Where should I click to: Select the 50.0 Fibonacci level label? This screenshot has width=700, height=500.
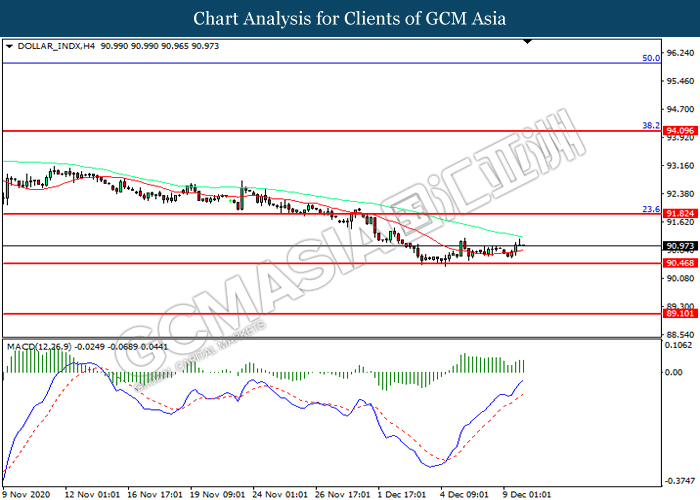[650, 59]
